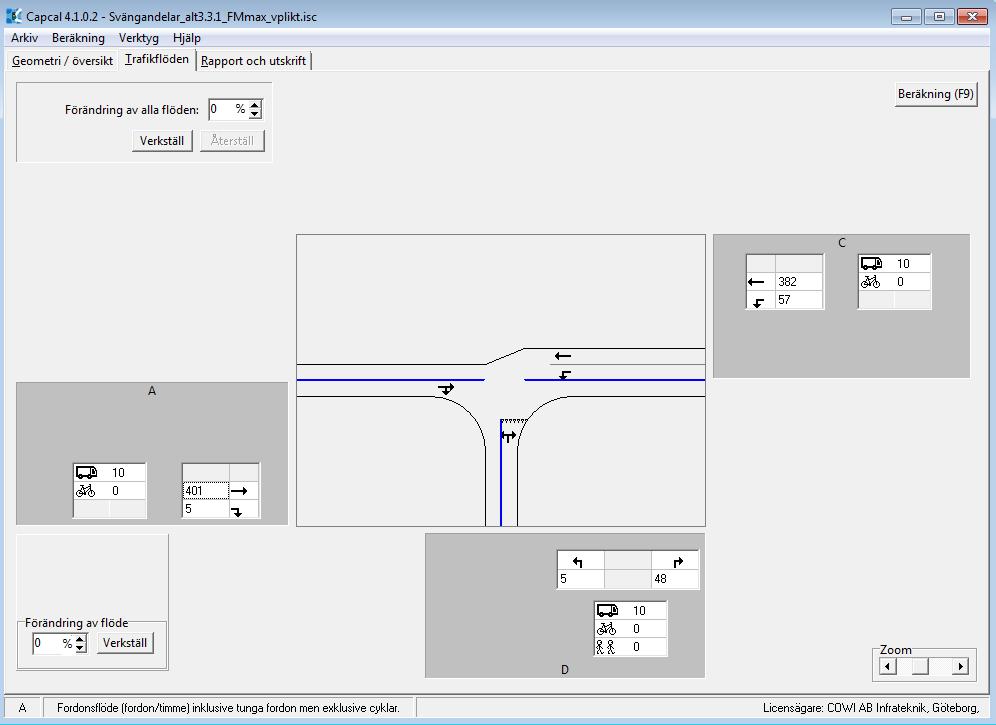Click leg A heavy vehicle truck icon
This screenshot has width=996, height=725.
pos(86,472)
